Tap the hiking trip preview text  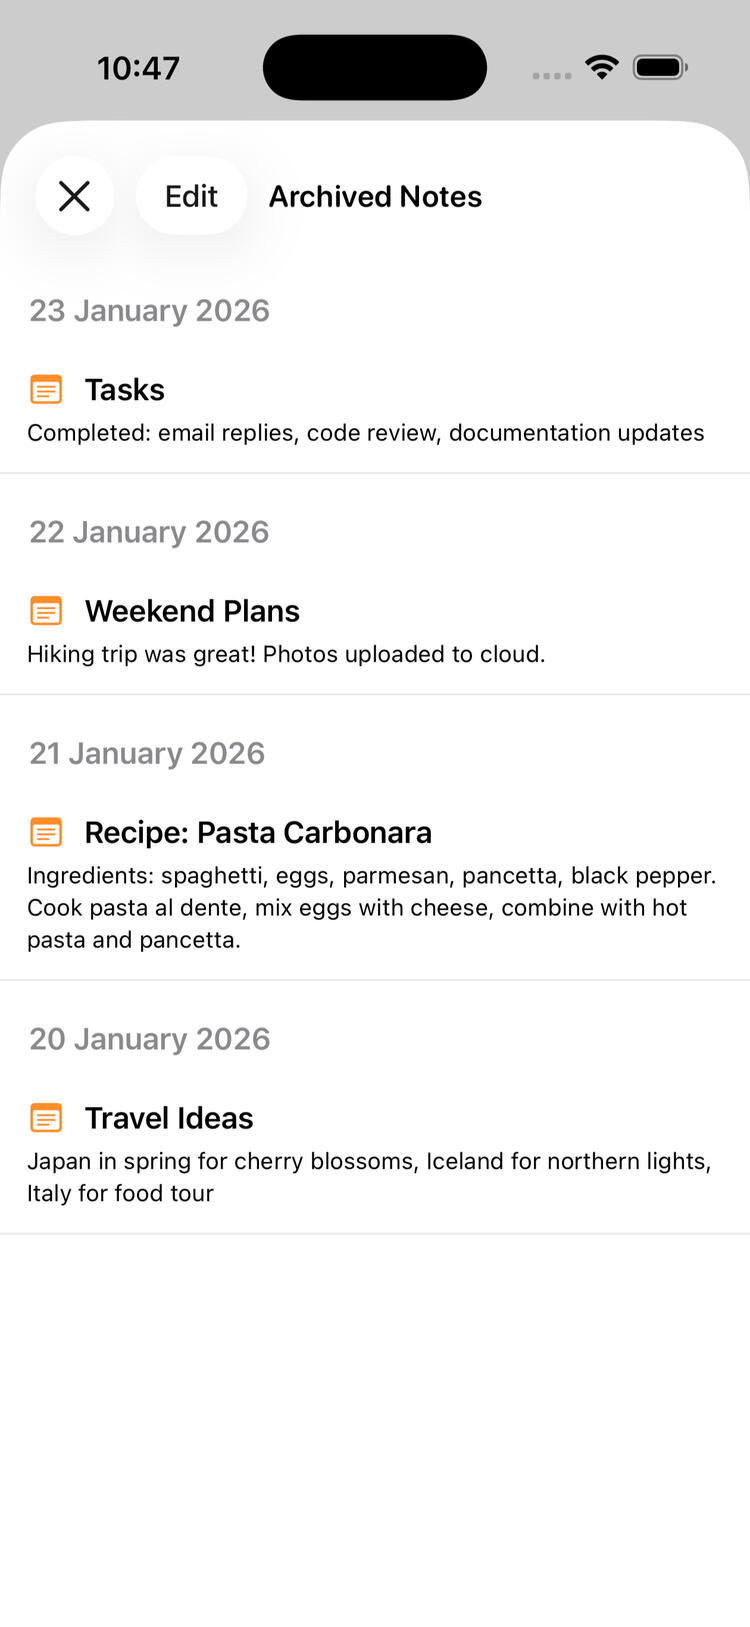click(x=286, y=654)
